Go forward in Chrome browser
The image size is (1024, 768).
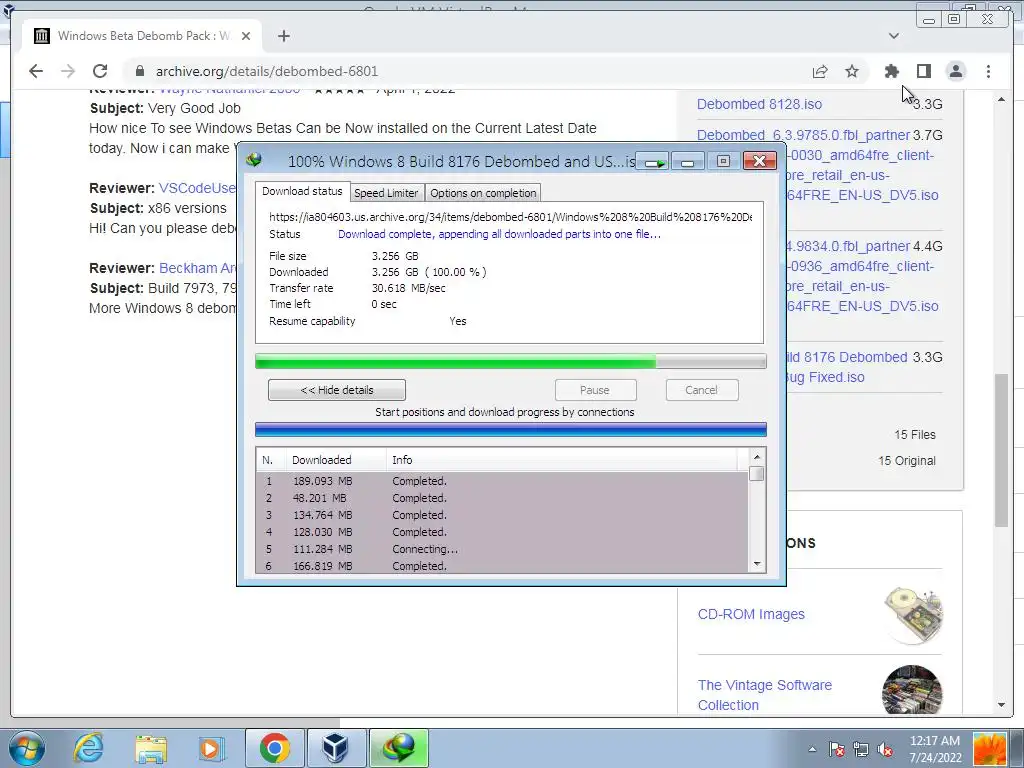pyautogui.click(x=68, y=71)
